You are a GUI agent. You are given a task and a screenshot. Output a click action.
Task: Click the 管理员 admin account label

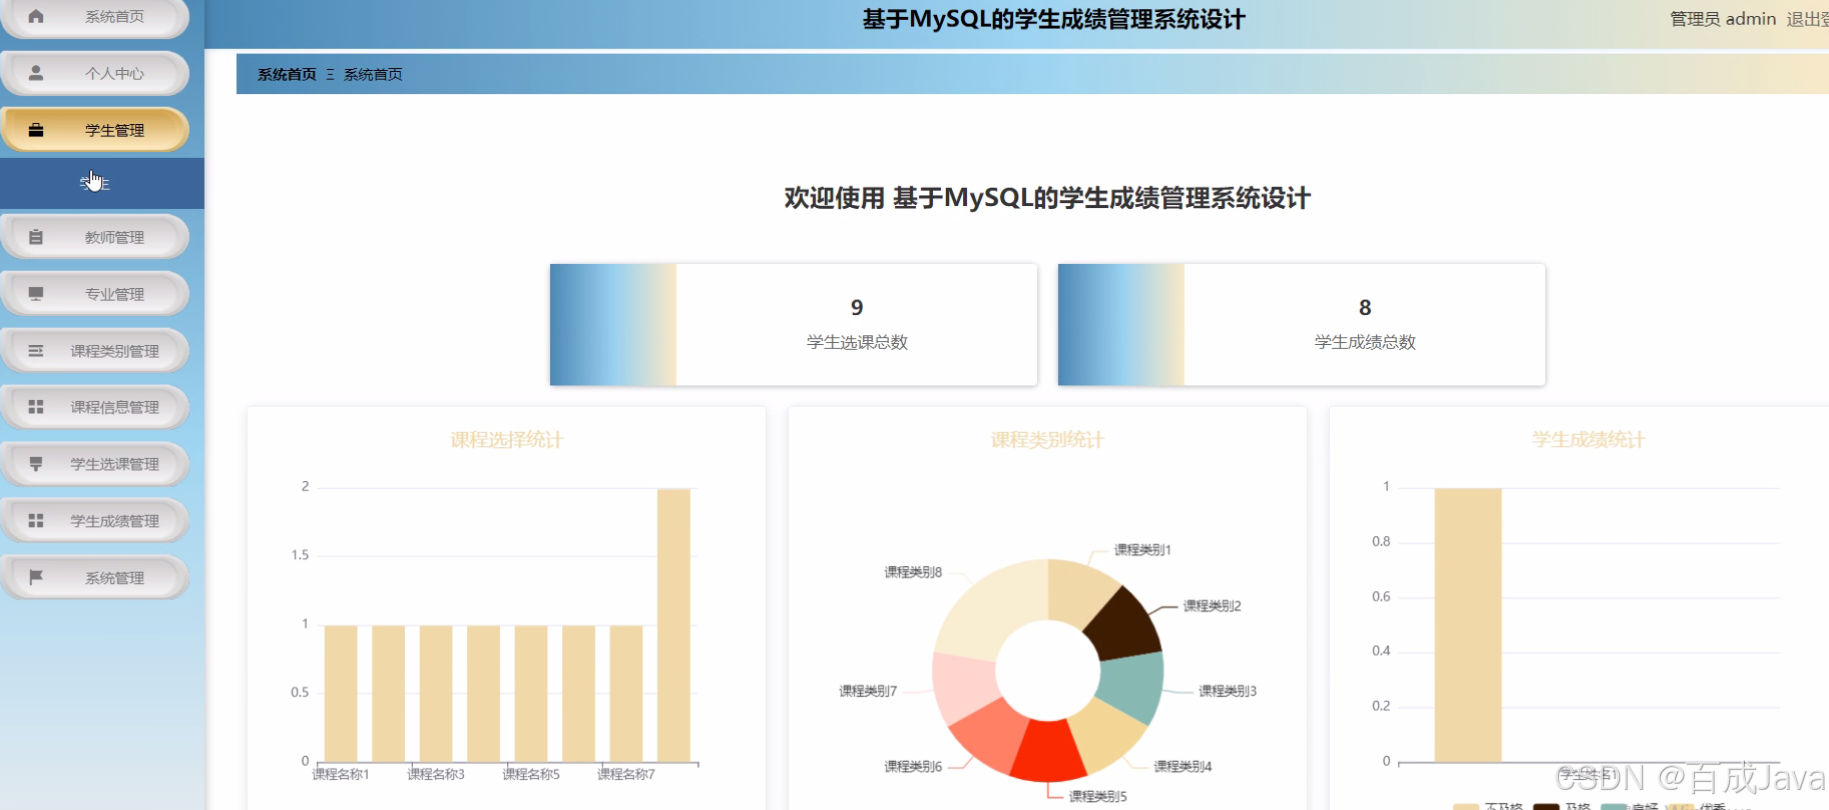click(1723, 19)
